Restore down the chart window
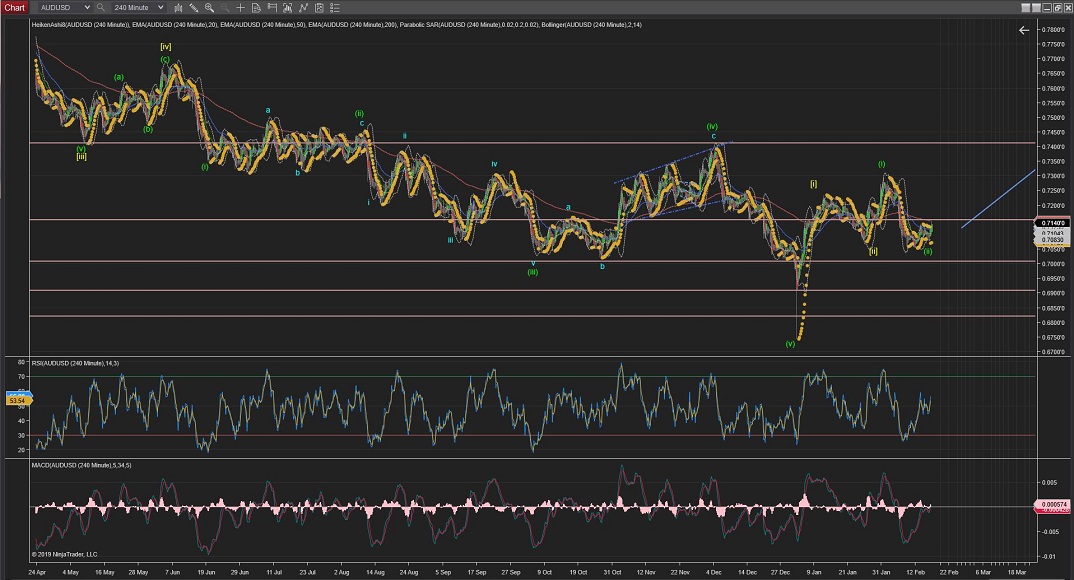 1058,8
